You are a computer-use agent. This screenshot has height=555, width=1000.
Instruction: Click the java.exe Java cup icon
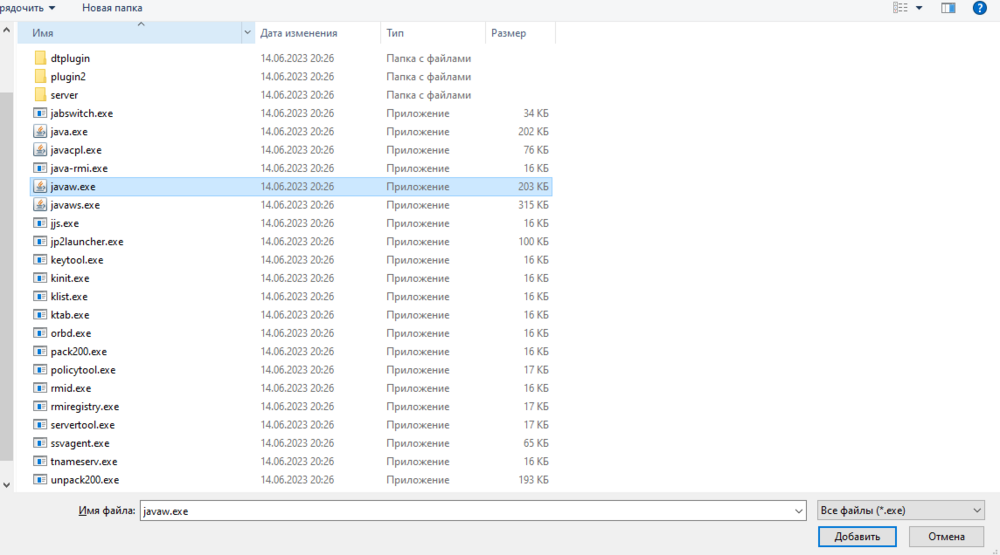pos(40,131)
